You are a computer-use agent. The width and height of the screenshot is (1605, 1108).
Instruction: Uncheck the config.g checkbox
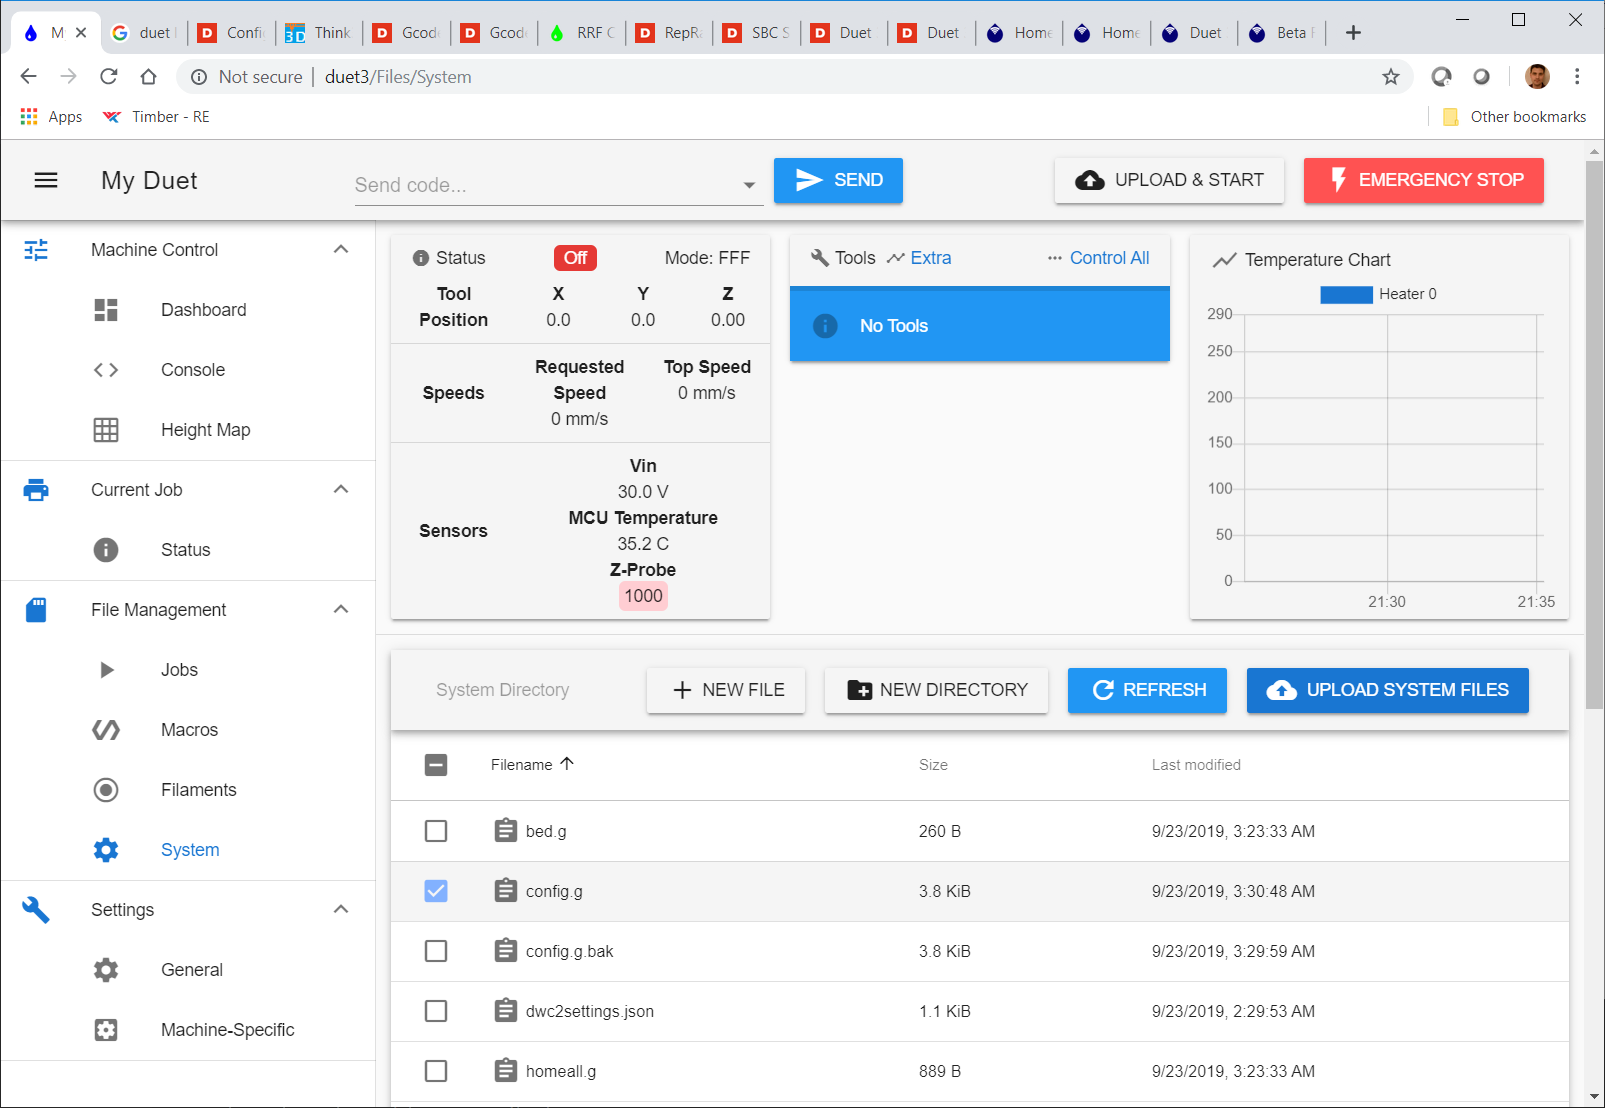[436, 891]
